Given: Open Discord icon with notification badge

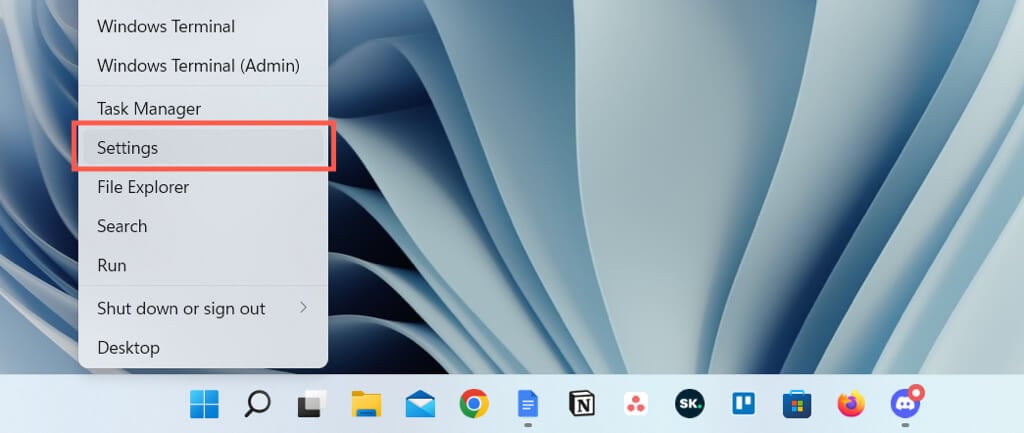Looking at the screenshot, I should tap(906, 403).
